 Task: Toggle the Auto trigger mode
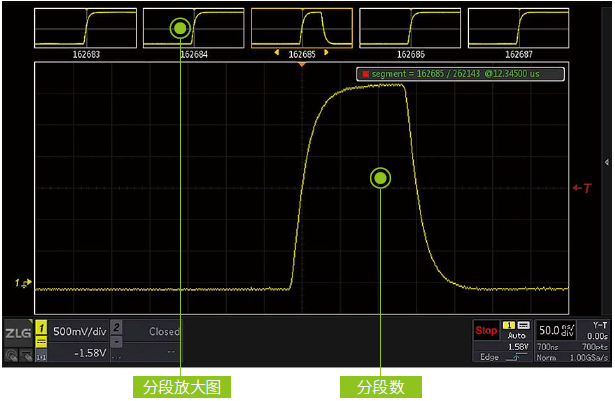(518, 336)
